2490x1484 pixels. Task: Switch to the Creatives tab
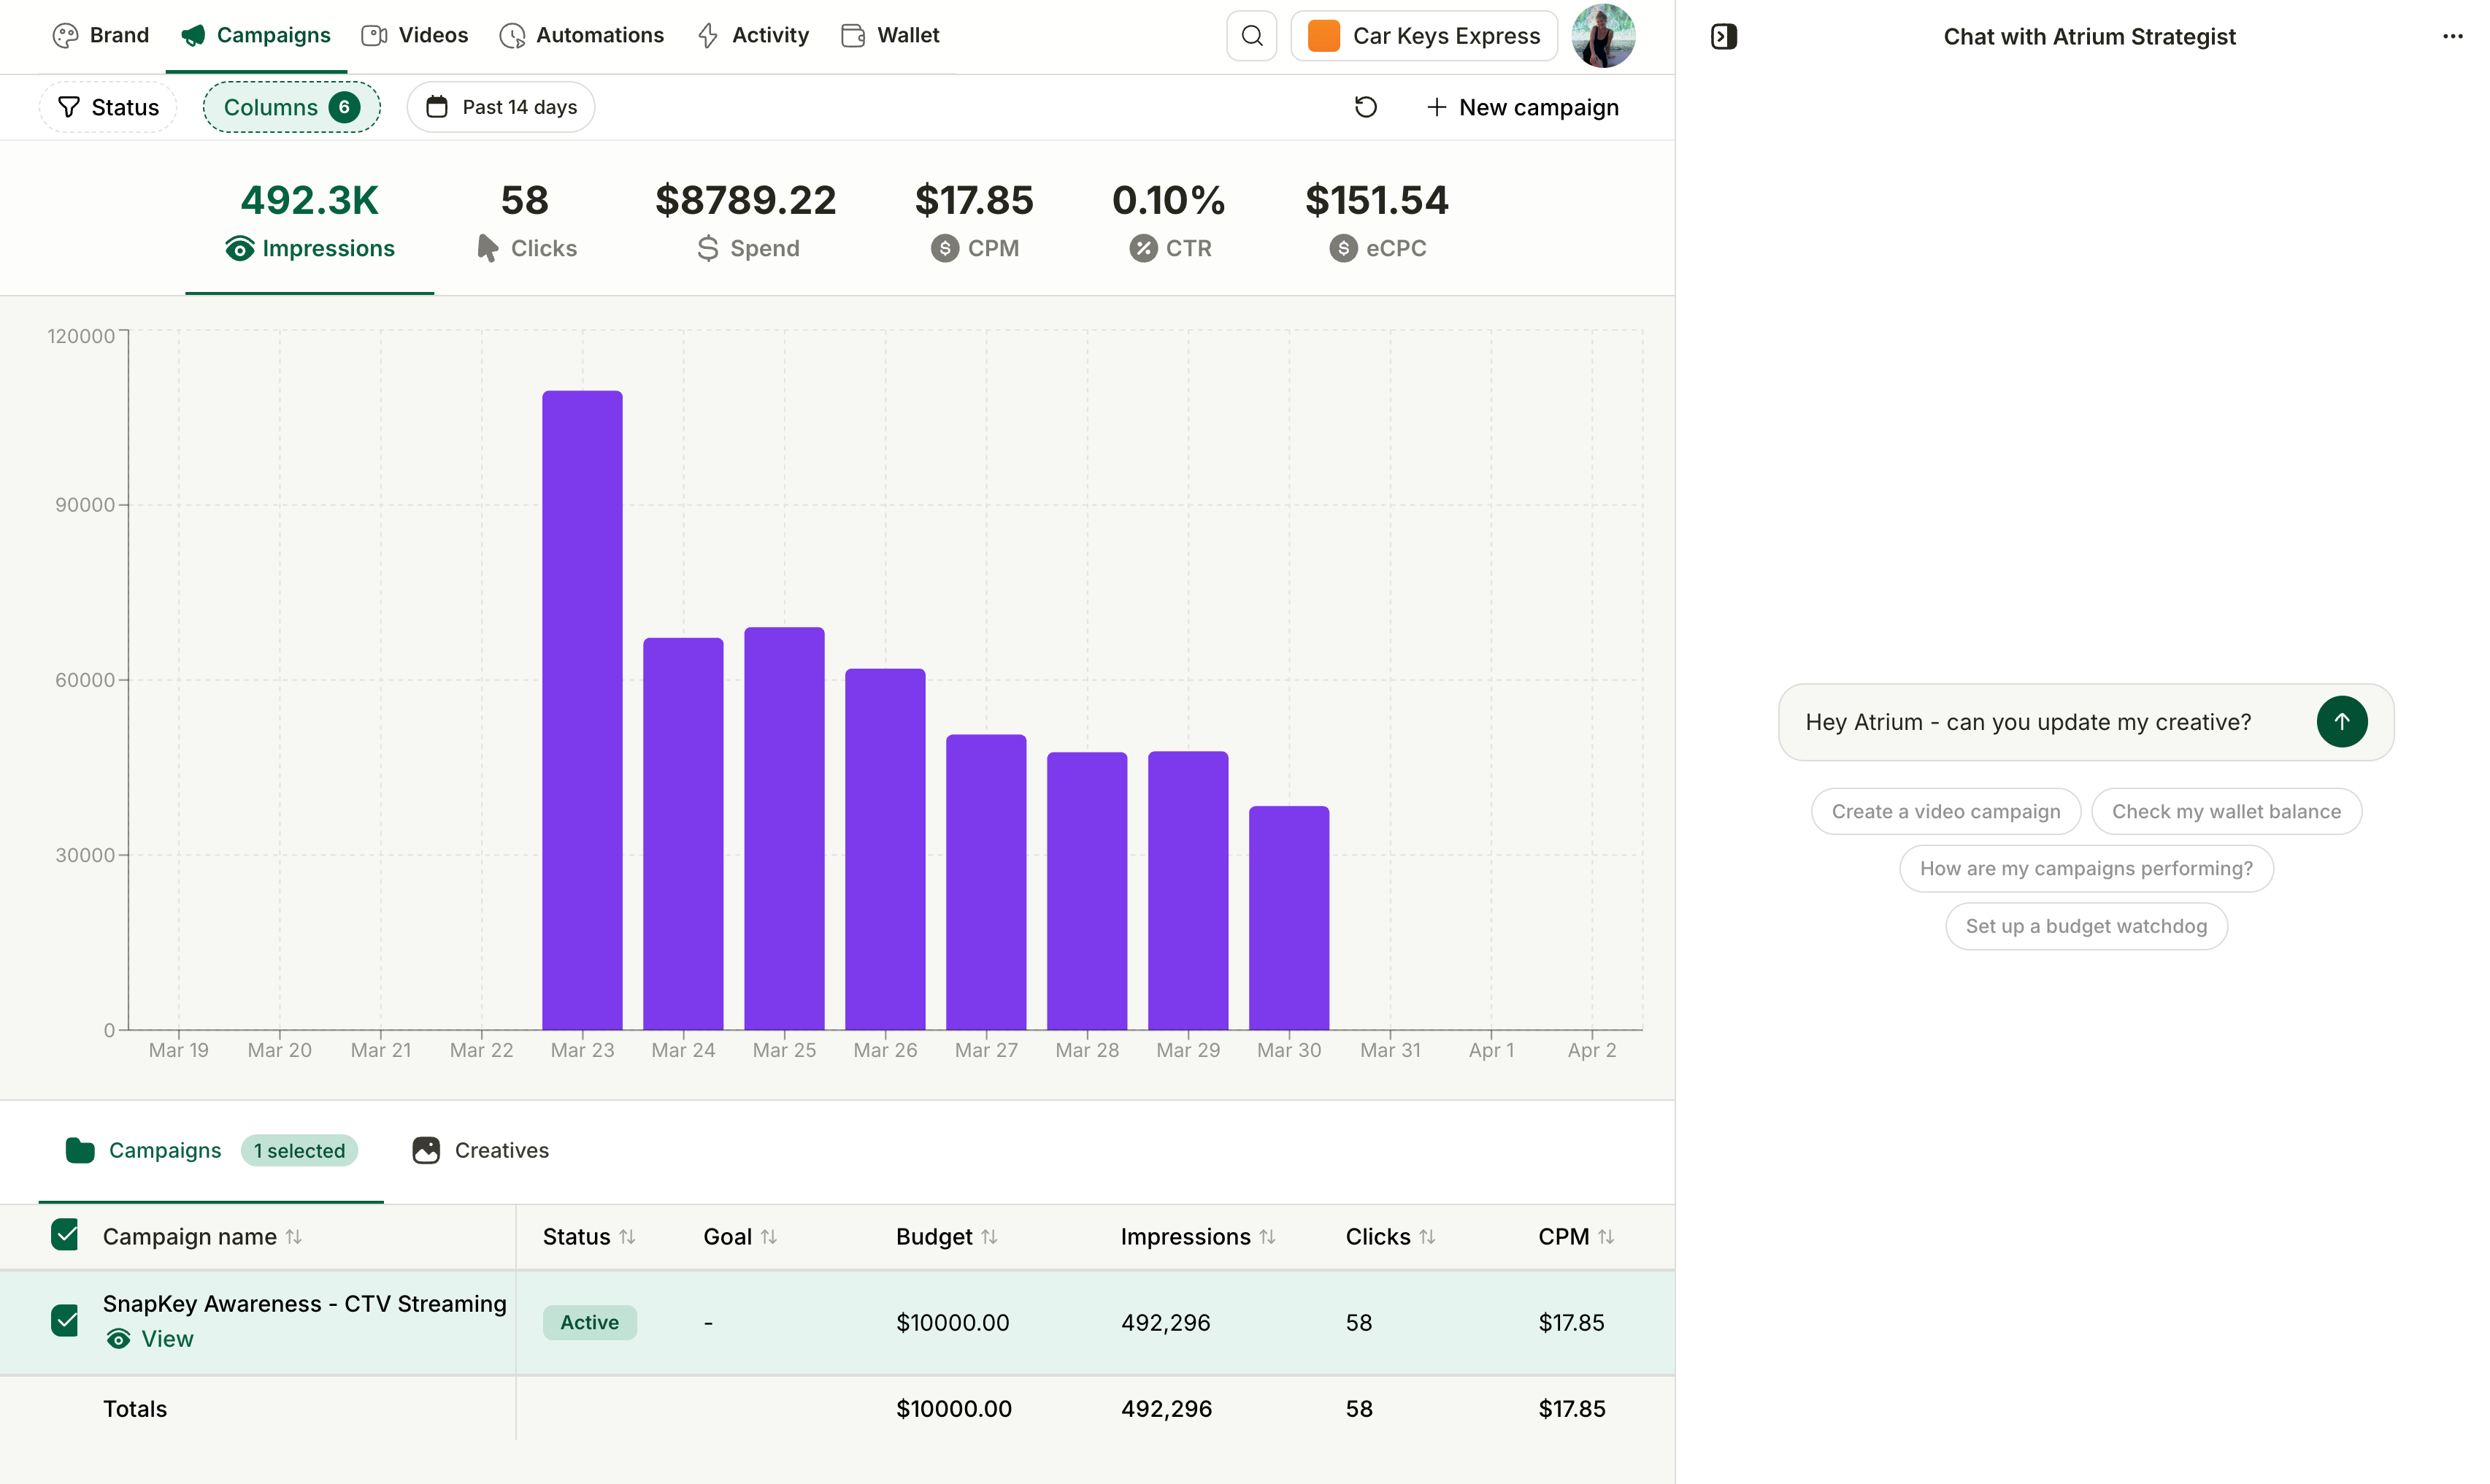point(481,1151)
